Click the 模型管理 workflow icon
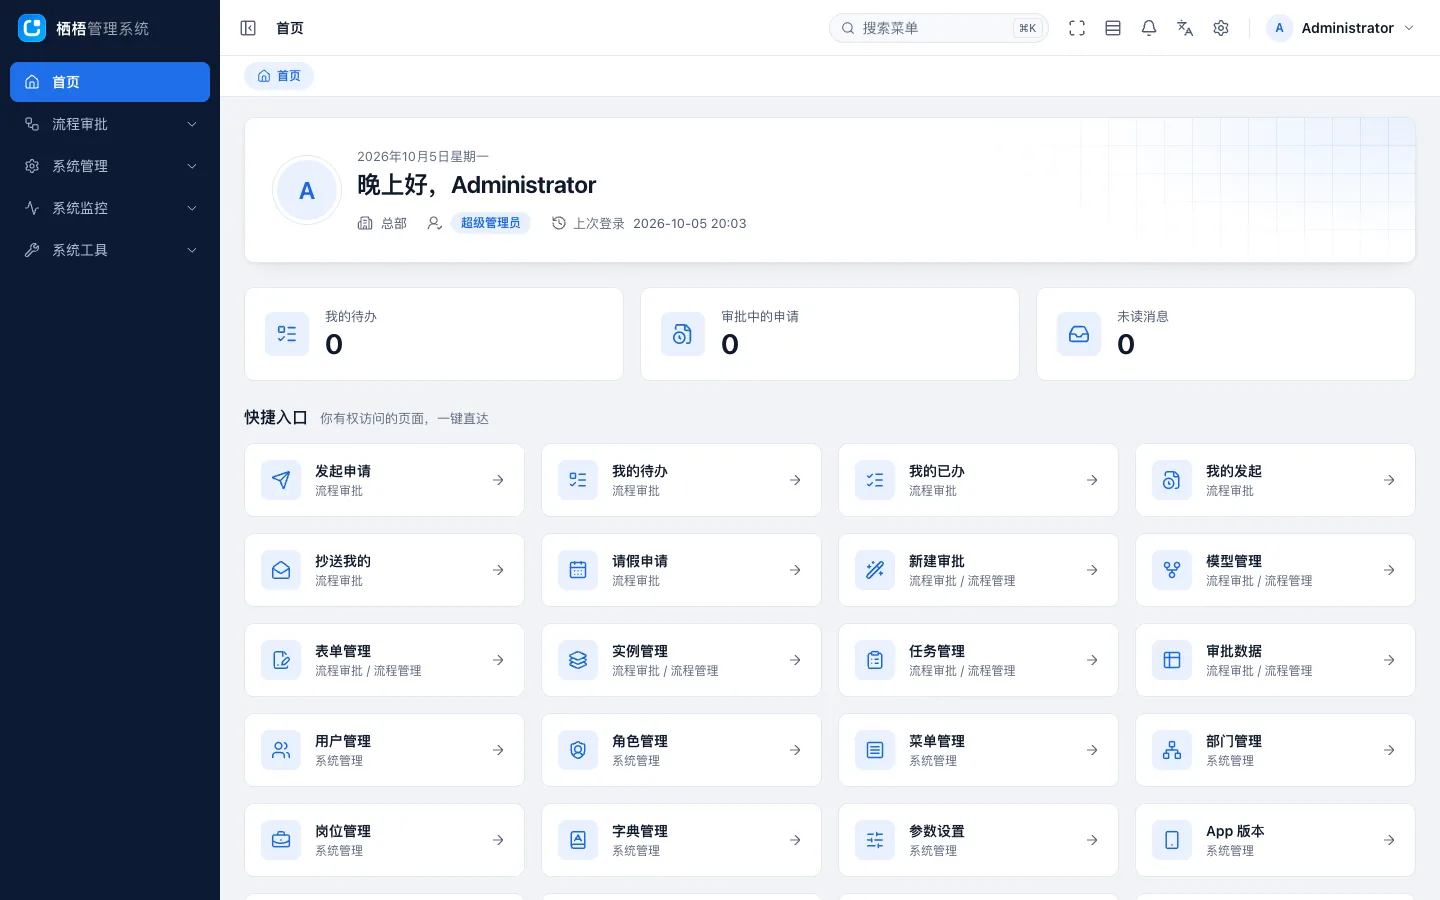1440x900 pixels. (x=1172, y=570)
